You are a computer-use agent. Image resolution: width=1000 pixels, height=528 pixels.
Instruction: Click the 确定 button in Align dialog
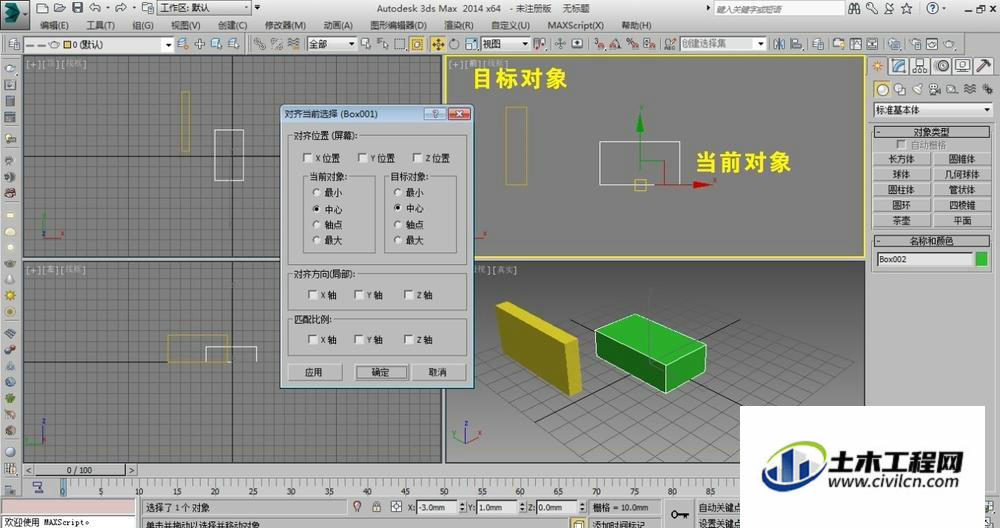click(381, 372)
